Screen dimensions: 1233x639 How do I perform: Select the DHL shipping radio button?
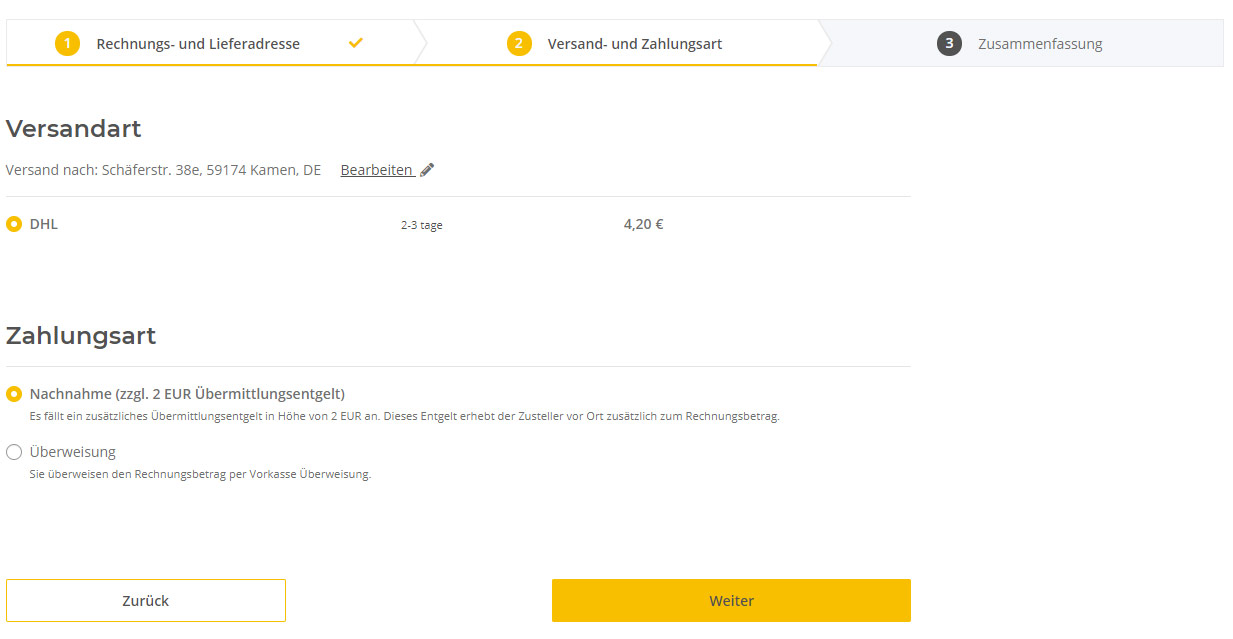[x=14, y=224]
